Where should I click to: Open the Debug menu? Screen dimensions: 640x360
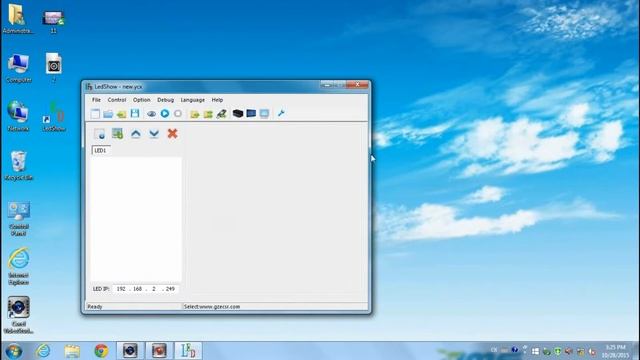point(165,100)
